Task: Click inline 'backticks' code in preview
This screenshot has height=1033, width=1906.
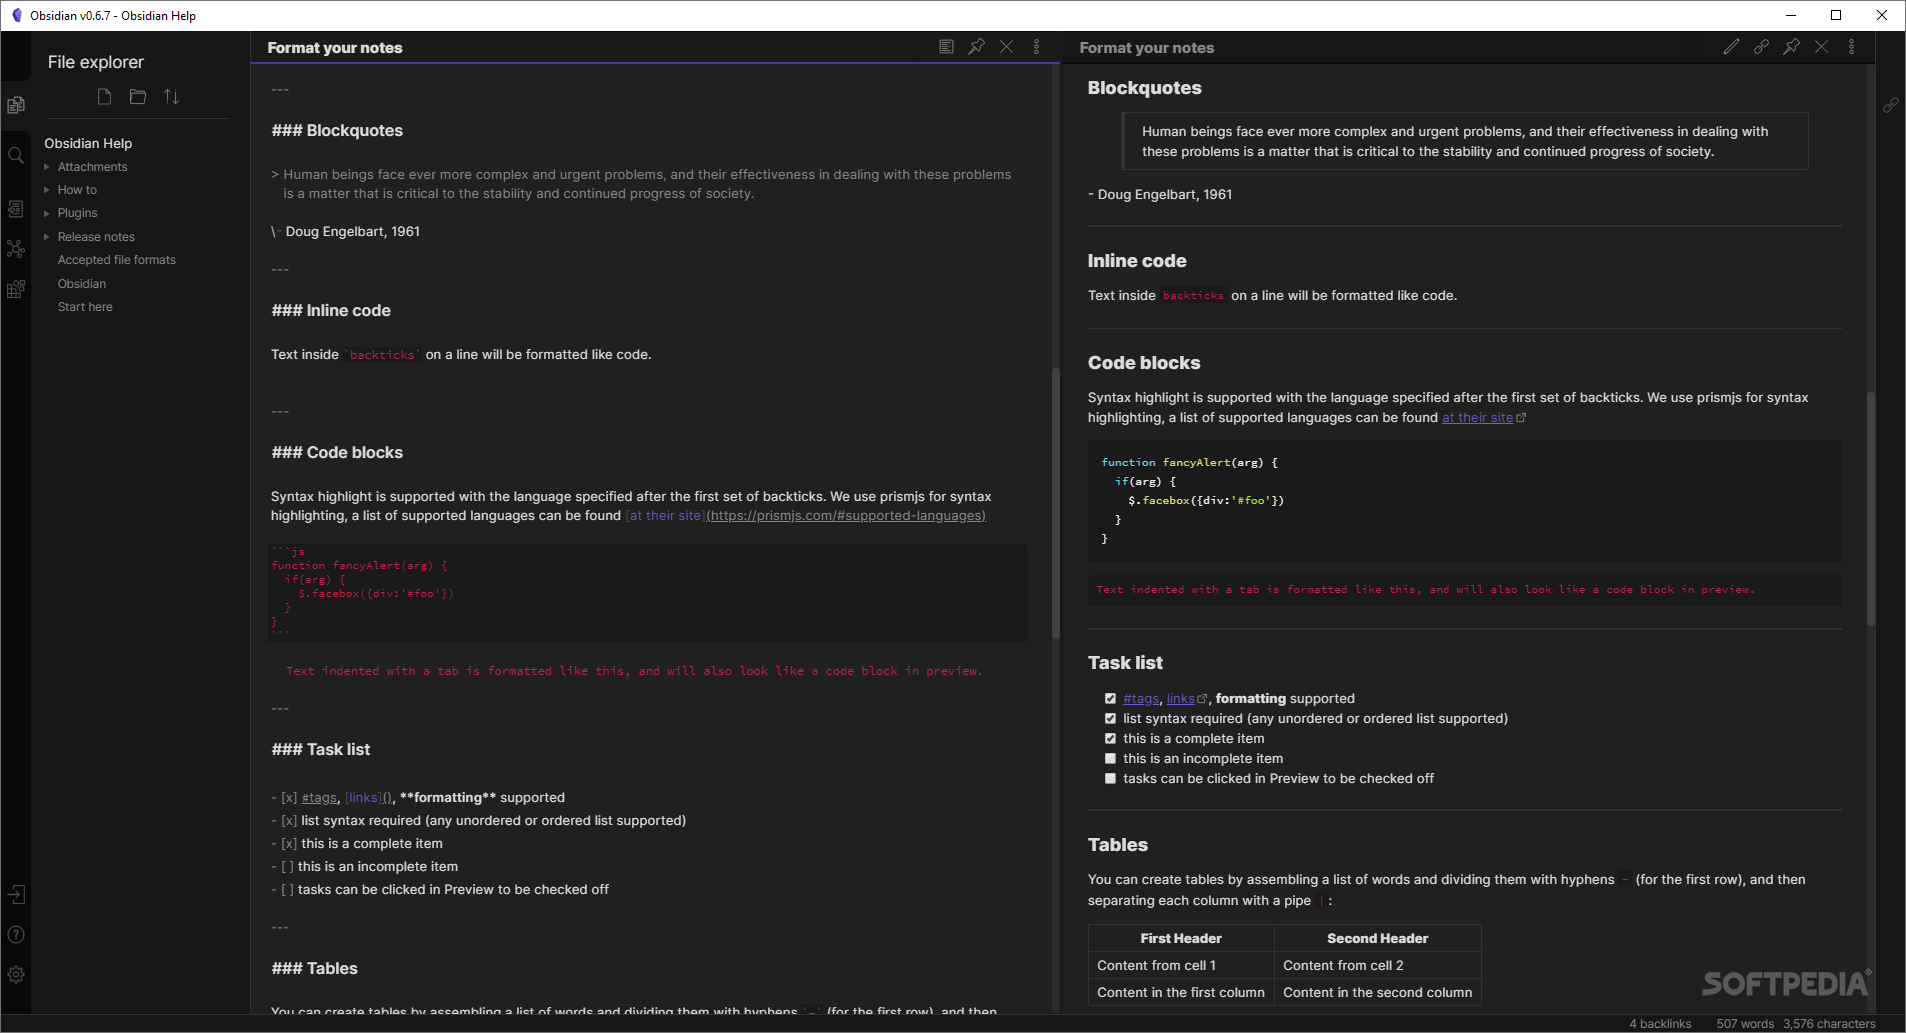Action: pyautogui.click(x=1193, y=296)
